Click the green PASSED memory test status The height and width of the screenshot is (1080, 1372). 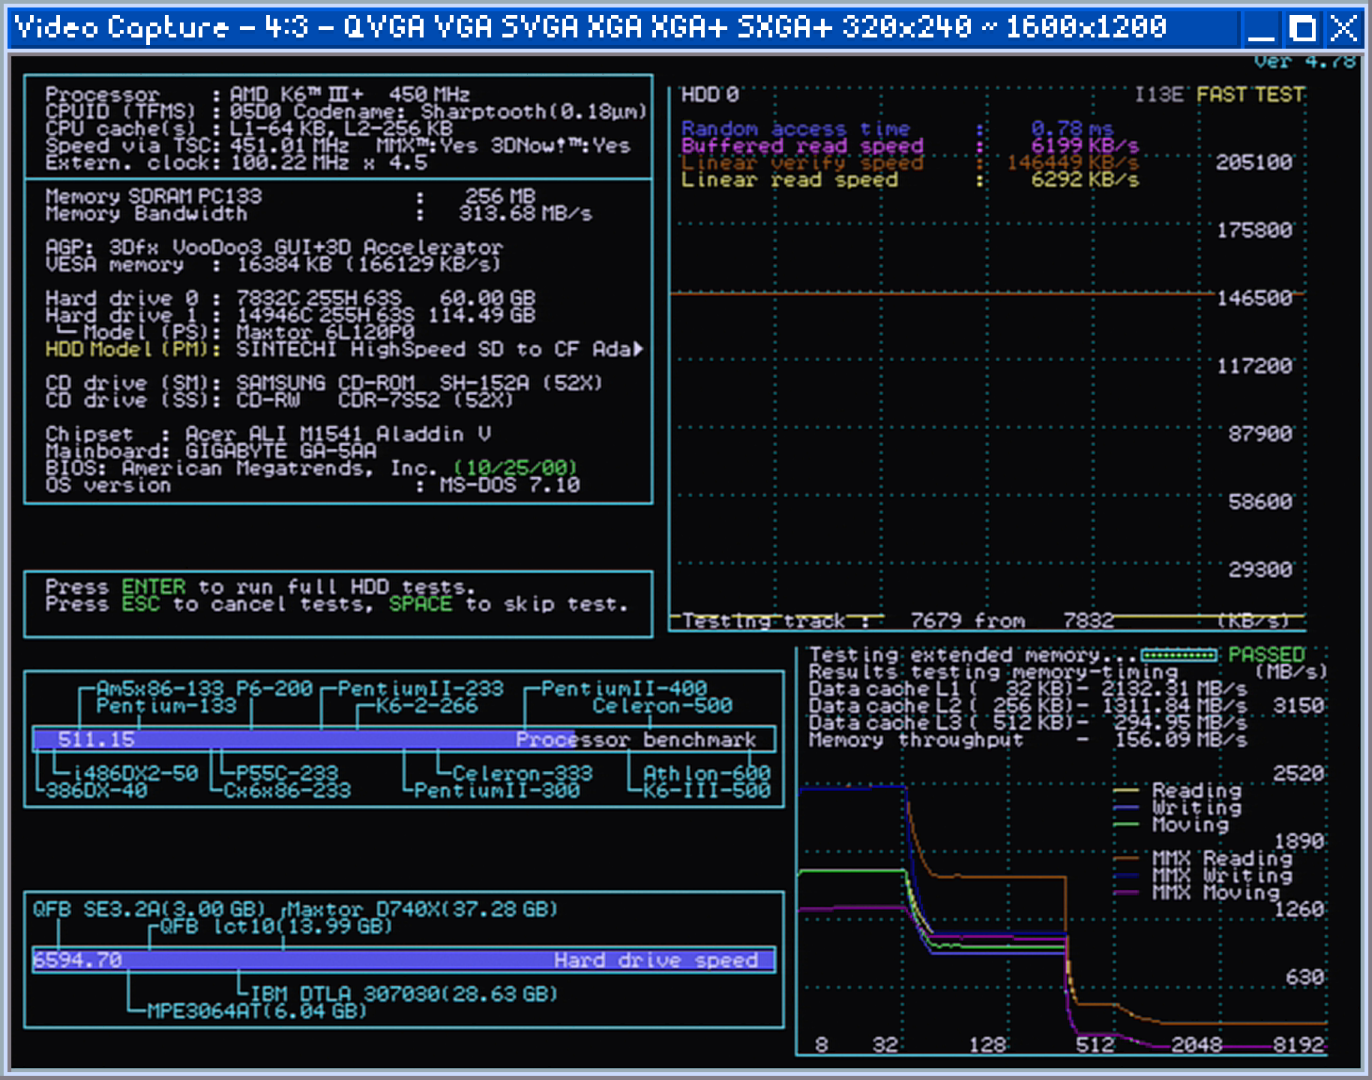[1266, 655]
